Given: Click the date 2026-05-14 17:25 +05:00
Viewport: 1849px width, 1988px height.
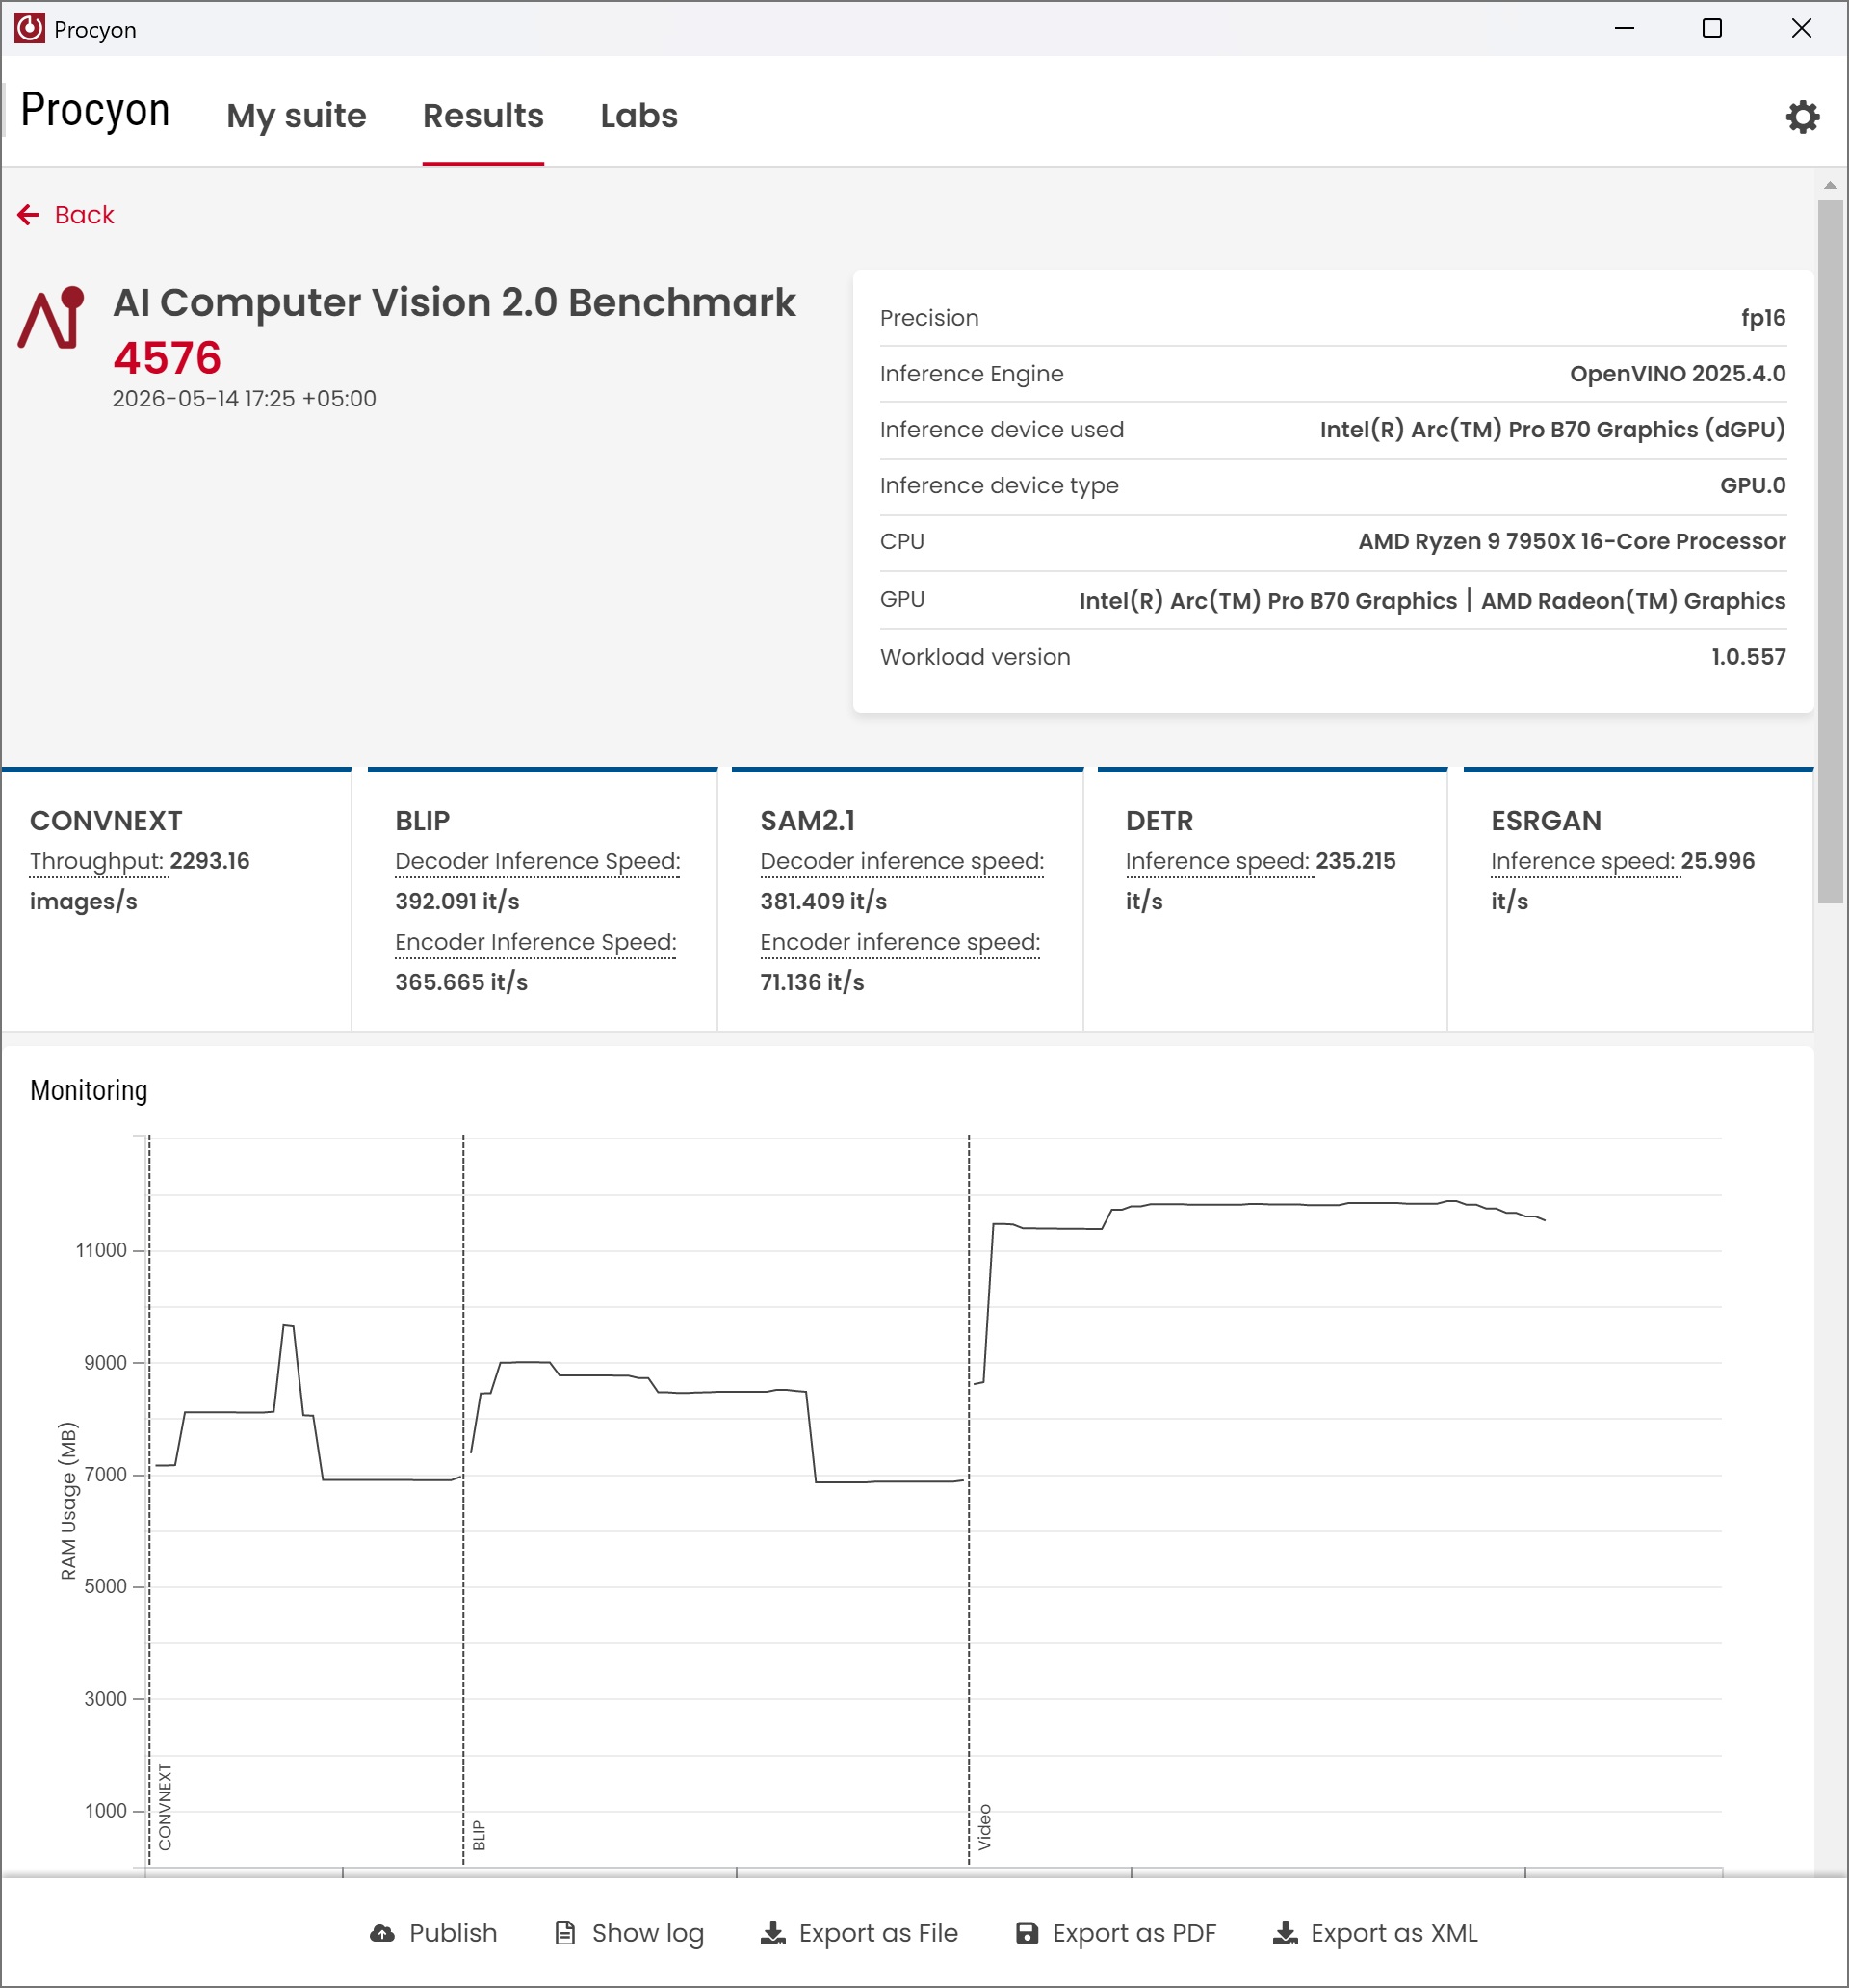Looking at the screenshot, I should [244, 398].
